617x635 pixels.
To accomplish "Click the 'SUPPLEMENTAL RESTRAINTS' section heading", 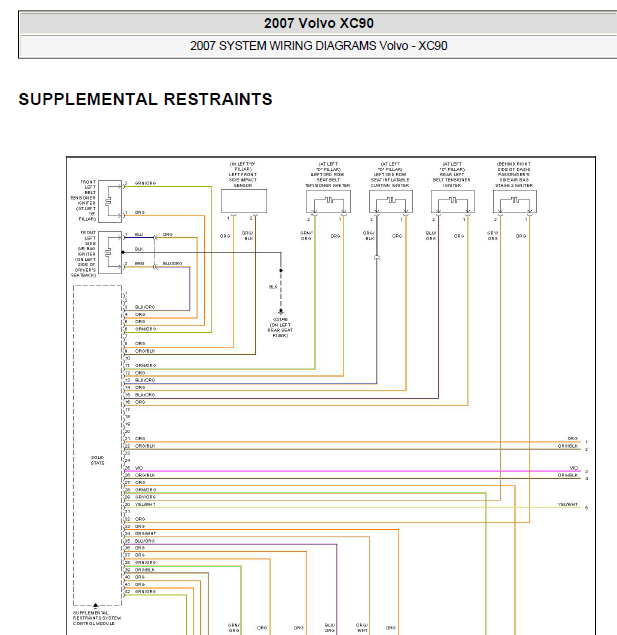I will [145, 99].
